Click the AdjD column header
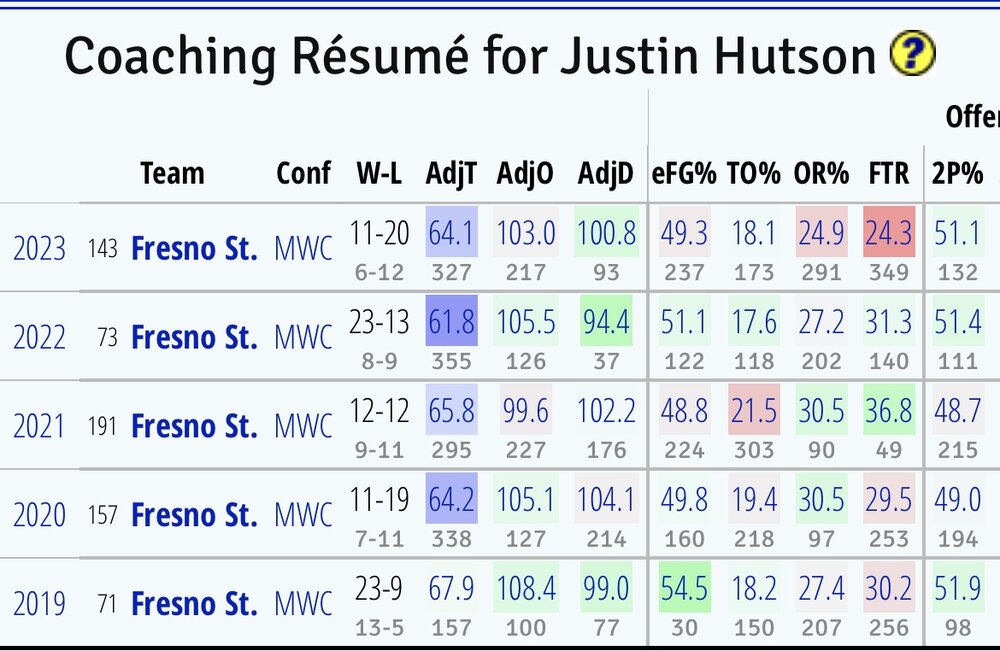The image size is (1000, 651). 605,174
